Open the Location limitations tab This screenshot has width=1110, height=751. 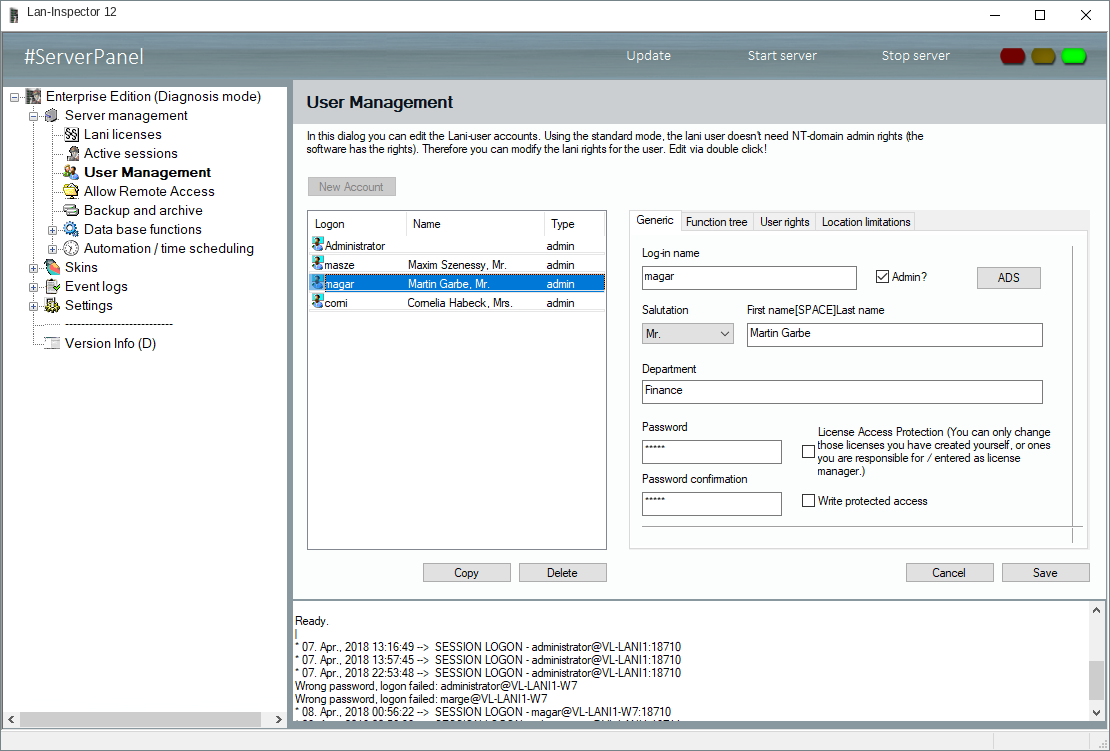866,222
